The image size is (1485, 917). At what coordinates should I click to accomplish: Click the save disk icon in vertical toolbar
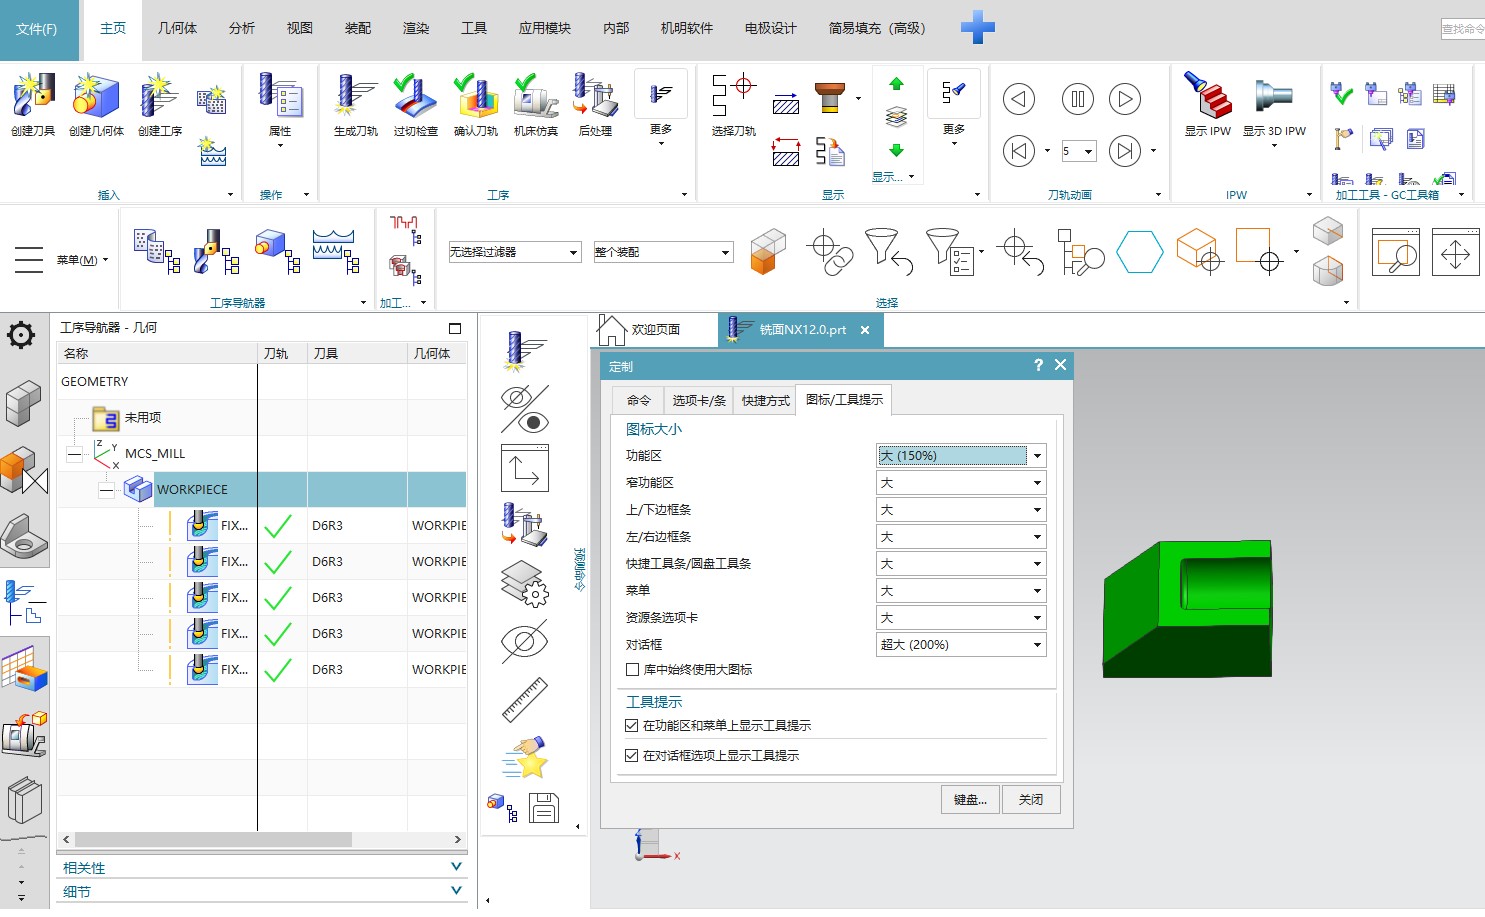(x=544, y=807)
